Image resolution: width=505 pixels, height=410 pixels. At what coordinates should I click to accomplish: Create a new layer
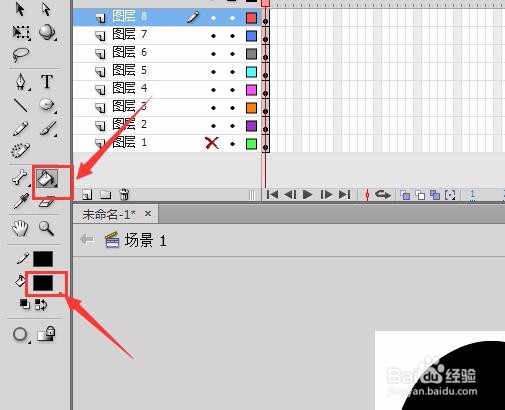pos(87,195)
